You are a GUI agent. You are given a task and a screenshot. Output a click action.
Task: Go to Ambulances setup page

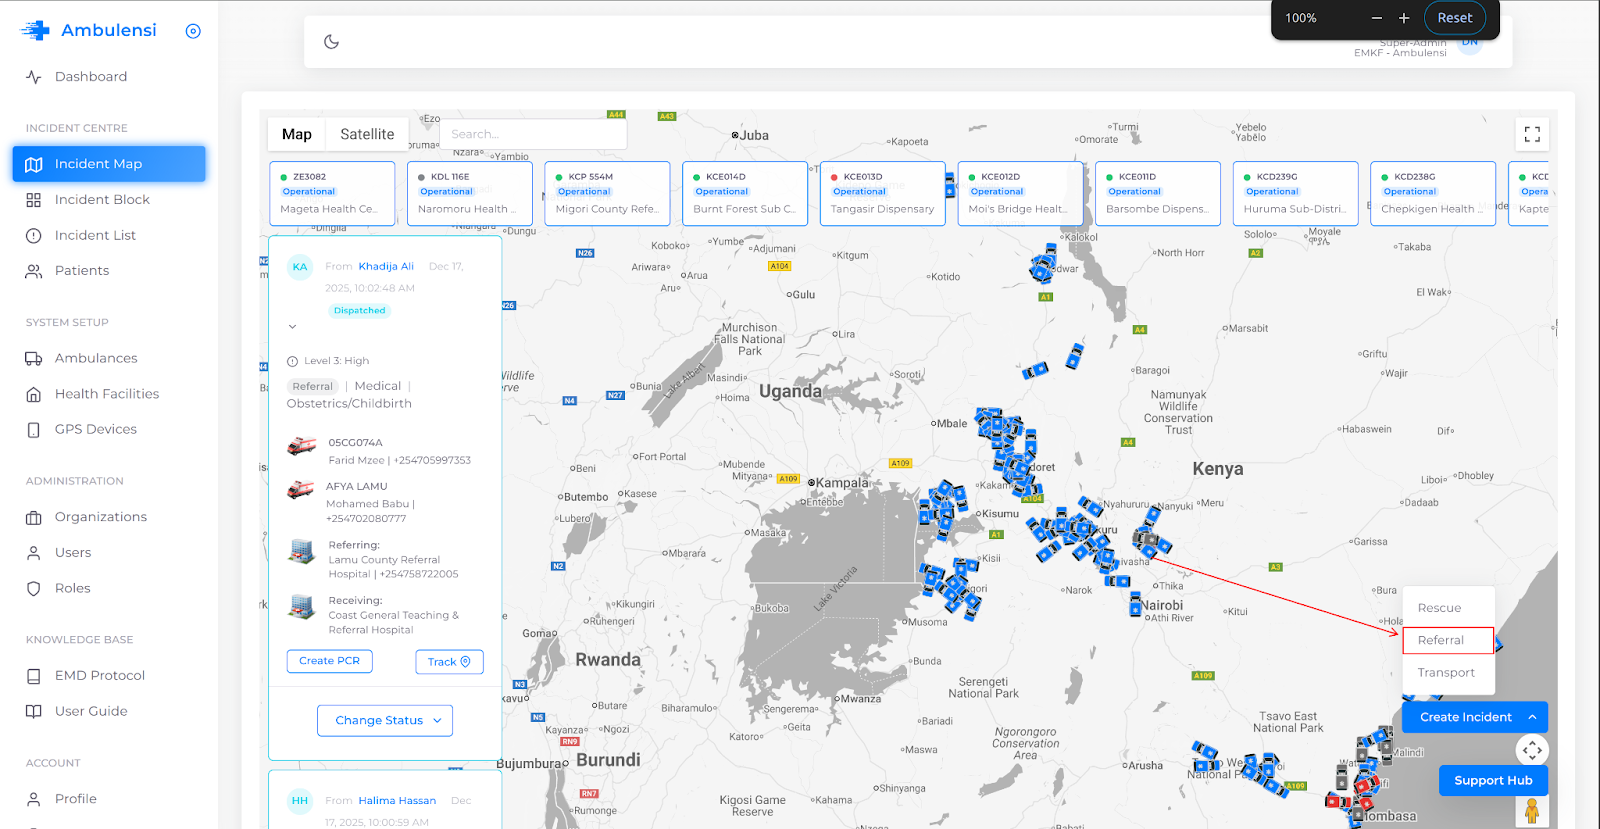click(96, 358)
